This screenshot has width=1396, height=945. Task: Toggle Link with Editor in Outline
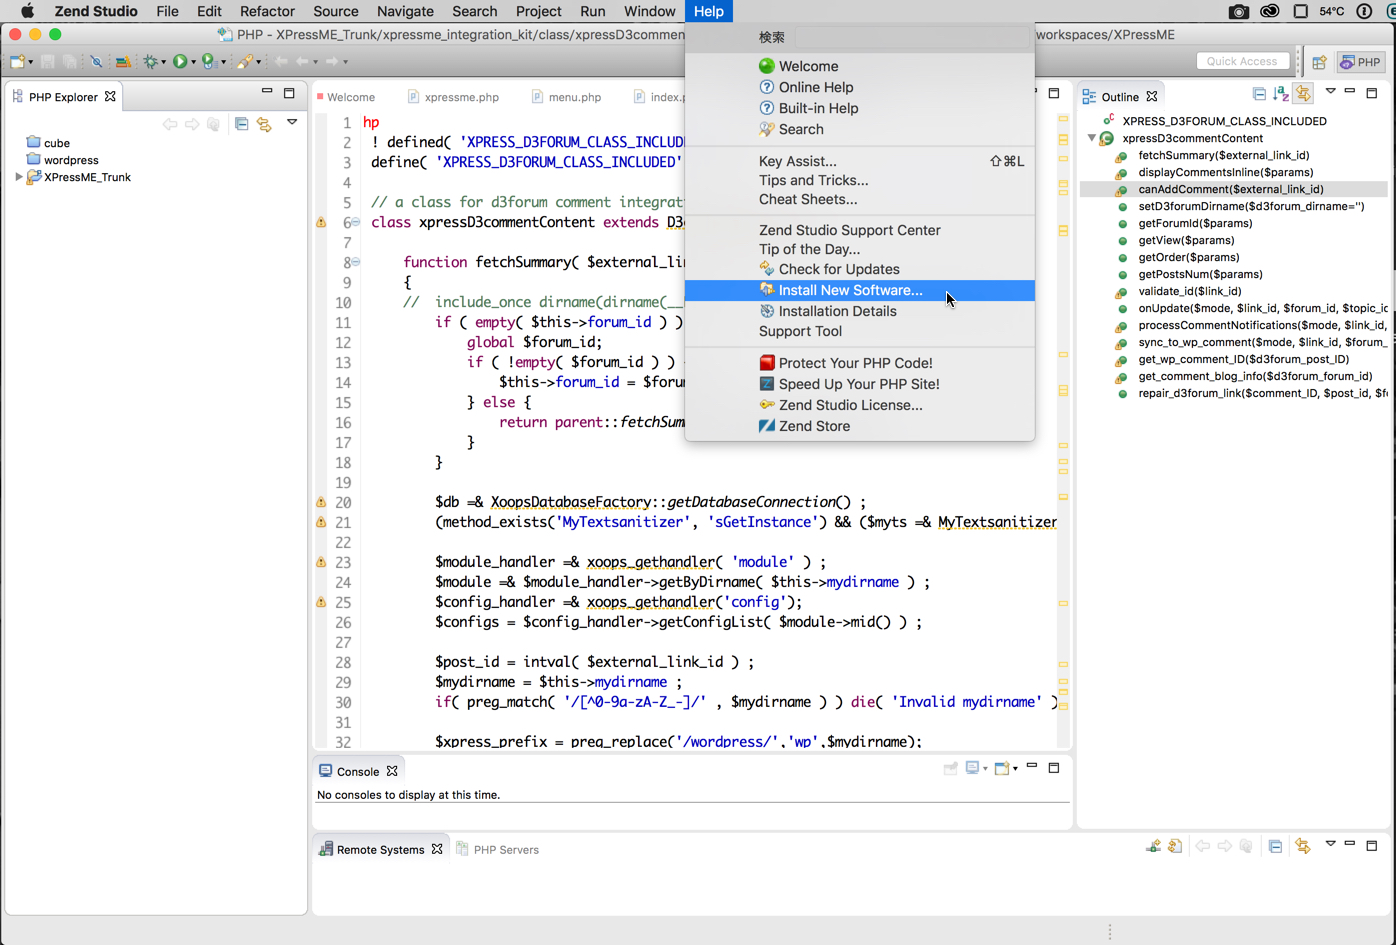click(1303, 94)
